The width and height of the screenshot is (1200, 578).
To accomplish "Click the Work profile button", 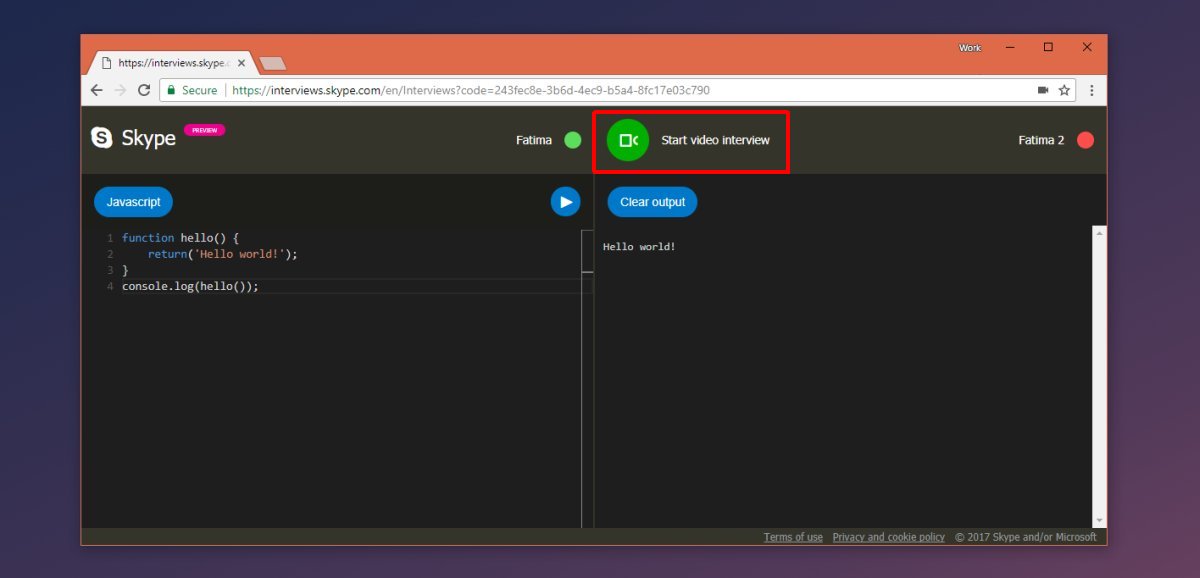I will point(970,48).
